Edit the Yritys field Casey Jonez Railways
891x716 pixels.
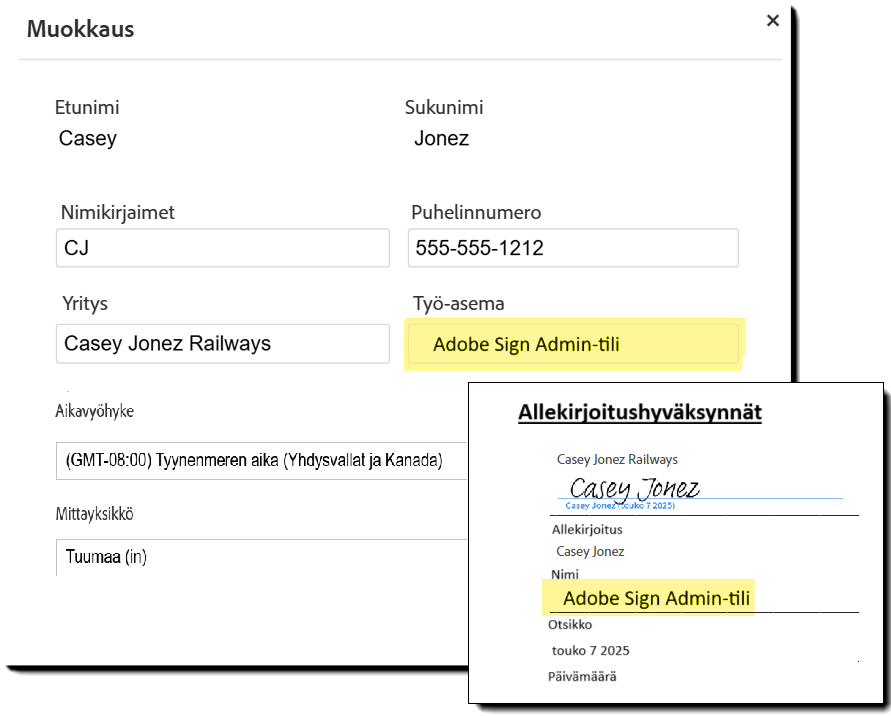[x=223, y=343]
